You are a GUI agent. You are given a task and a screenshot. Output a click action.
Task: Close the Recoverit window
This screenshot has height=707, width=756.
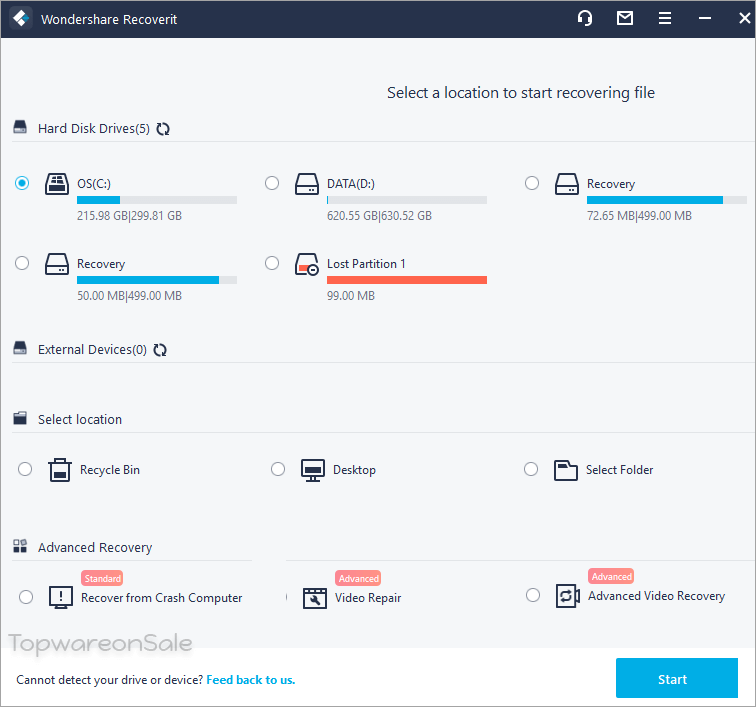click(x=744, y=18)
